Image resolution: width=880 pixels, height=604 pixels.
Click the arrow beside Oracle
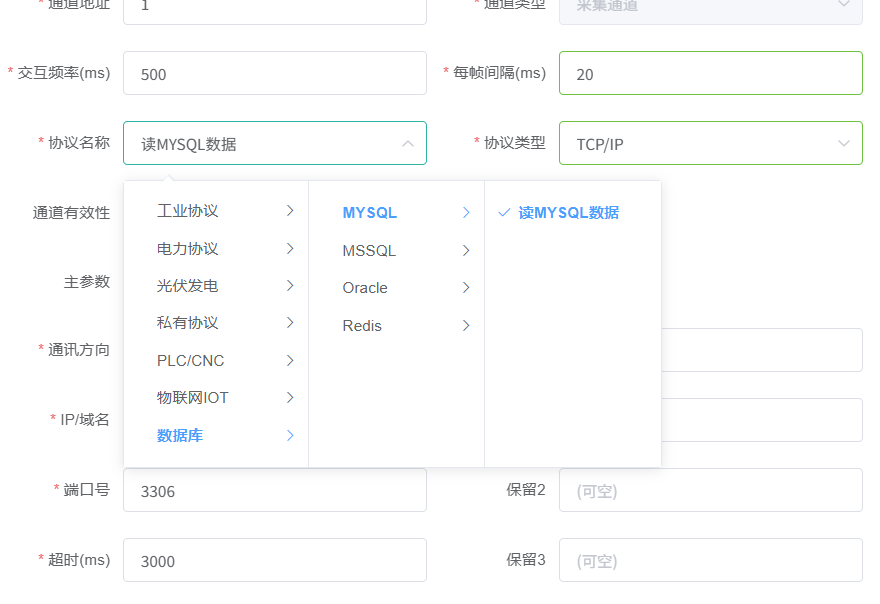point(466,288)
